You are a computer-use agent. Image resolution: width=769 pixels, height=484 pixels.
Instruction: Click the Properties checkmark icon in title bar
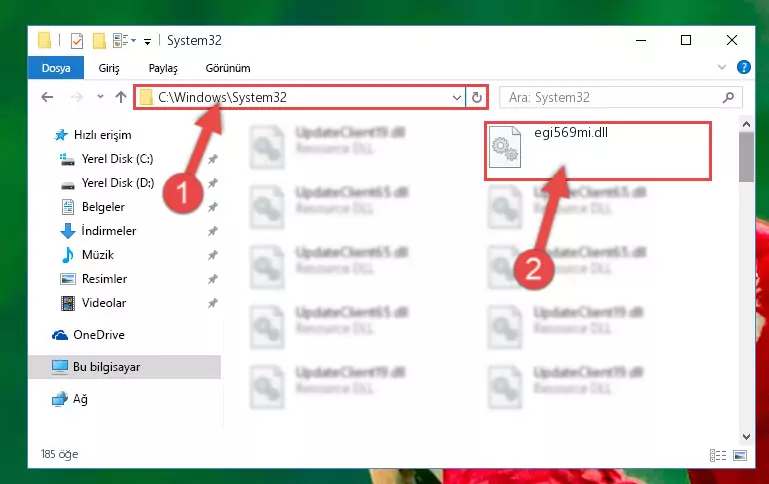[77, 41]
